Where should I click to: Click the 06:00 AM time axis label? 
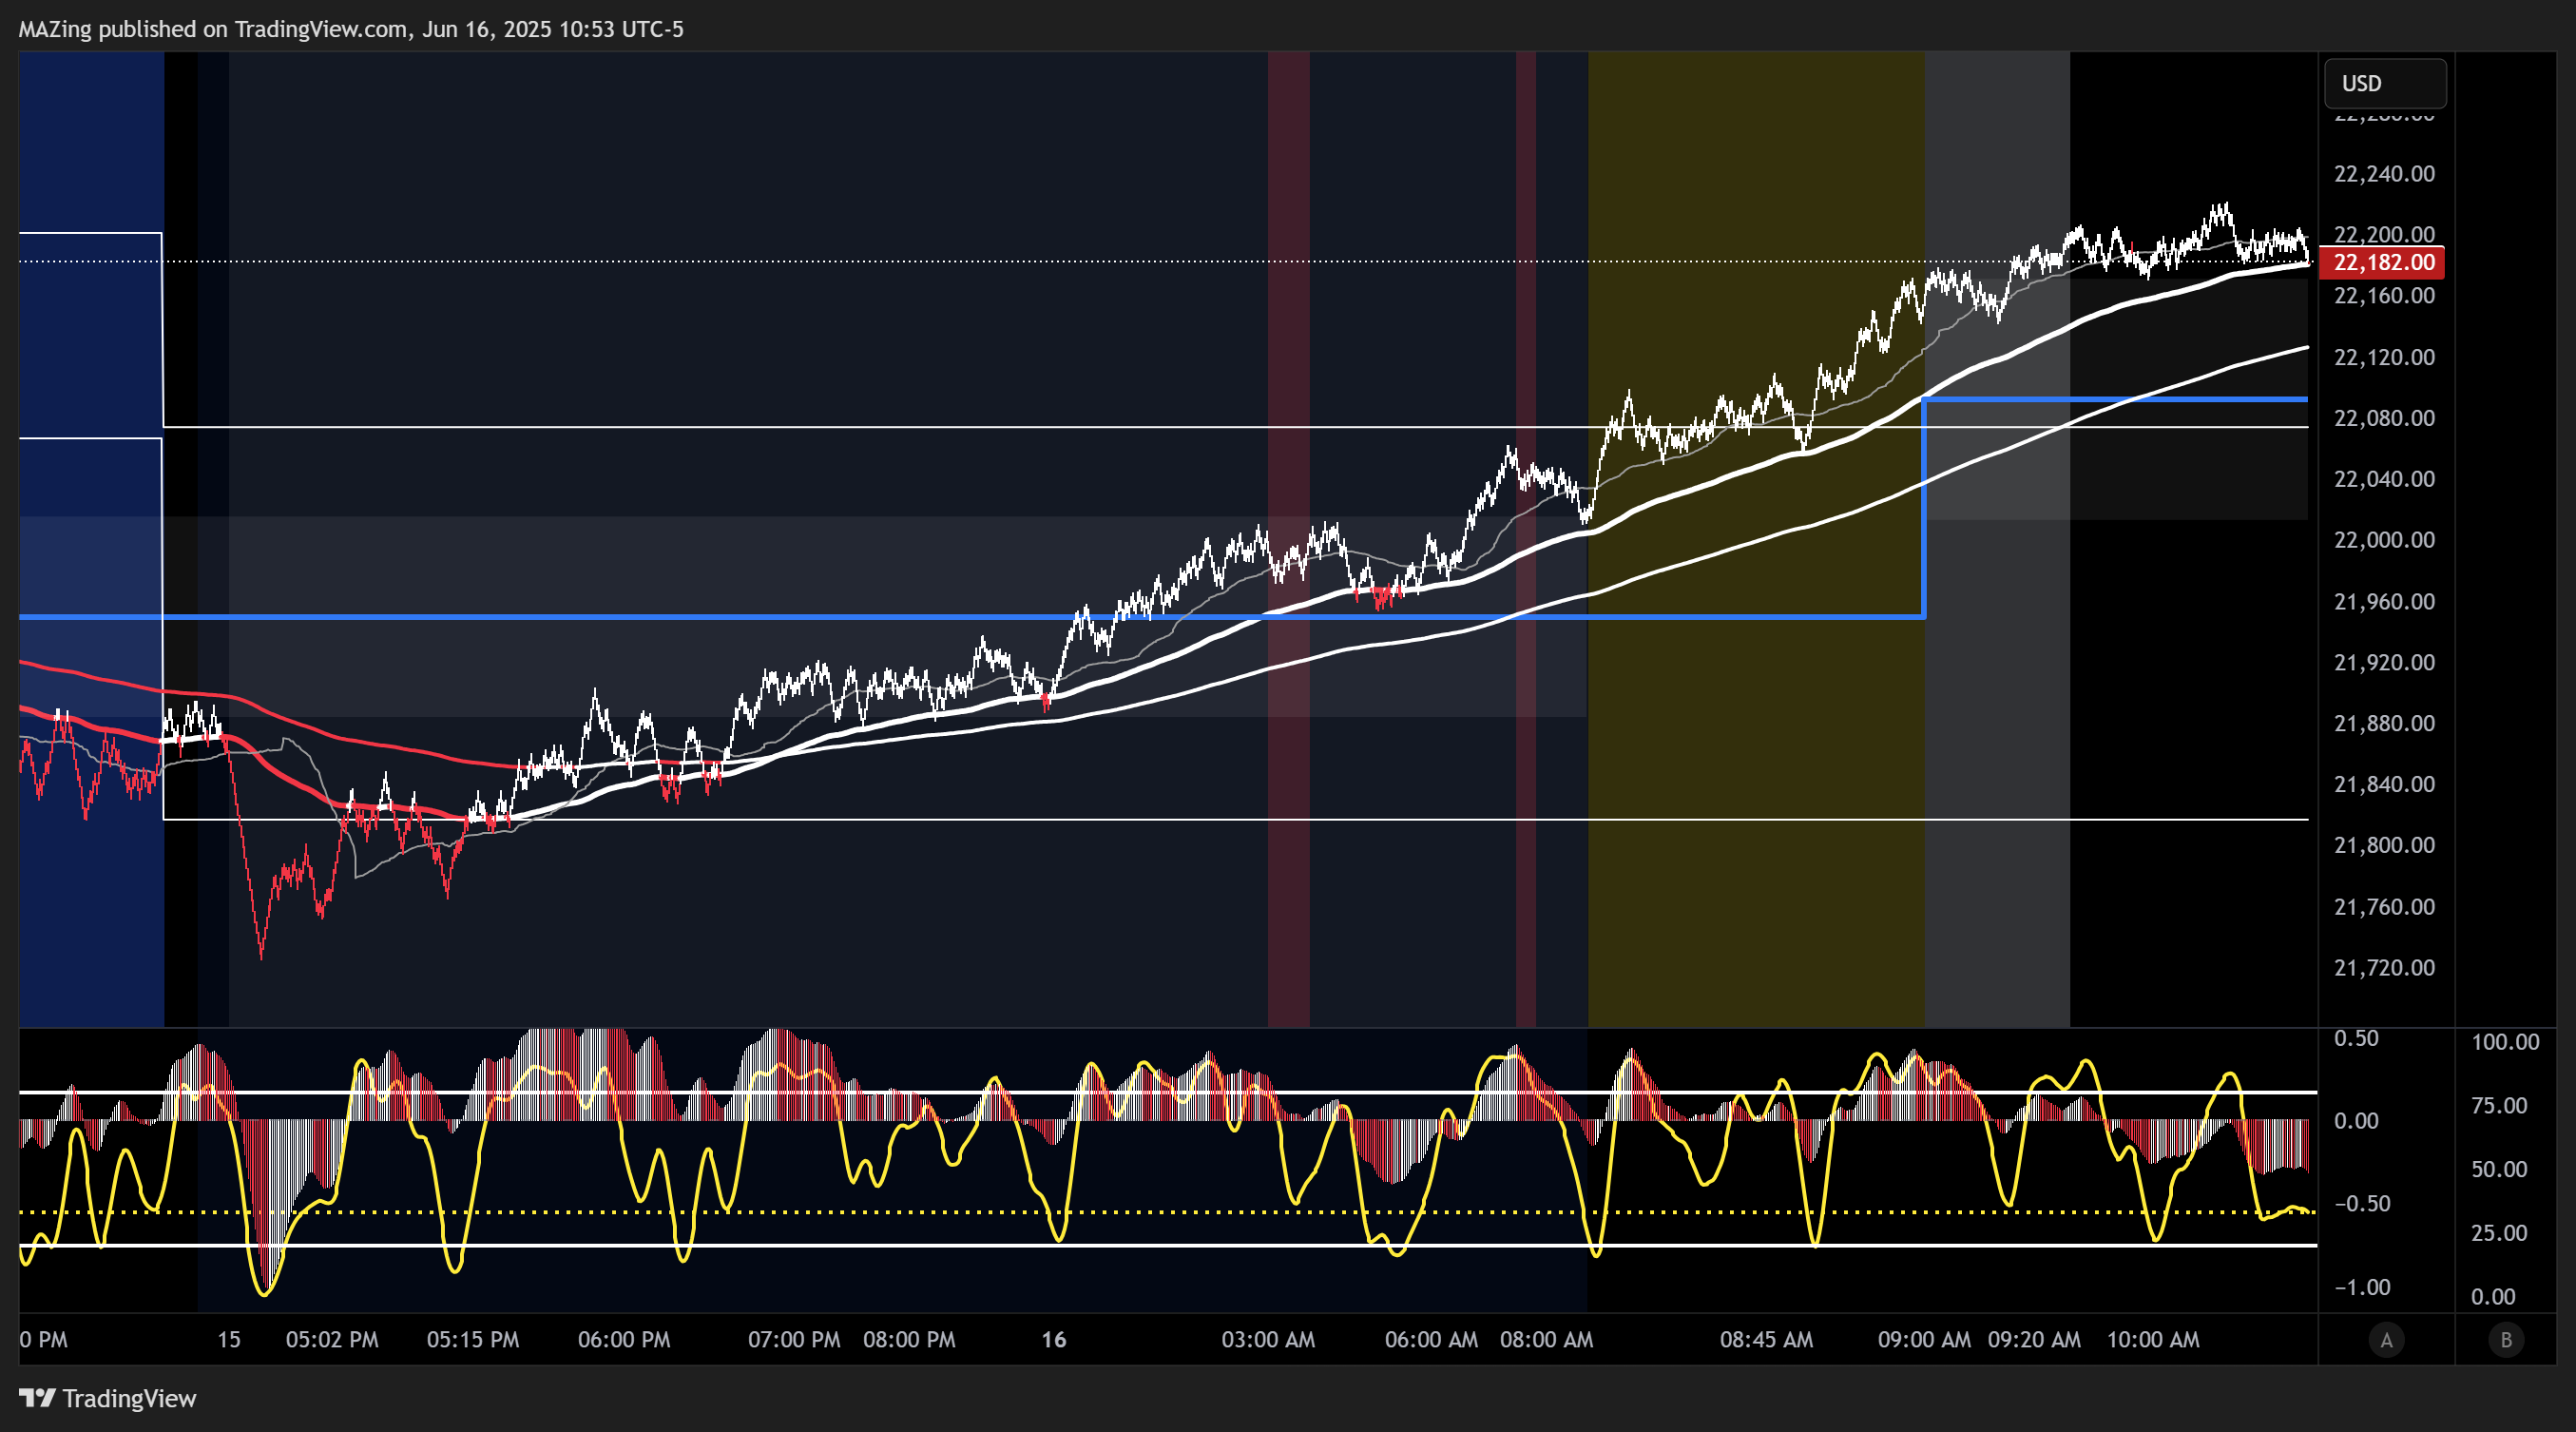[1431, 1340]
